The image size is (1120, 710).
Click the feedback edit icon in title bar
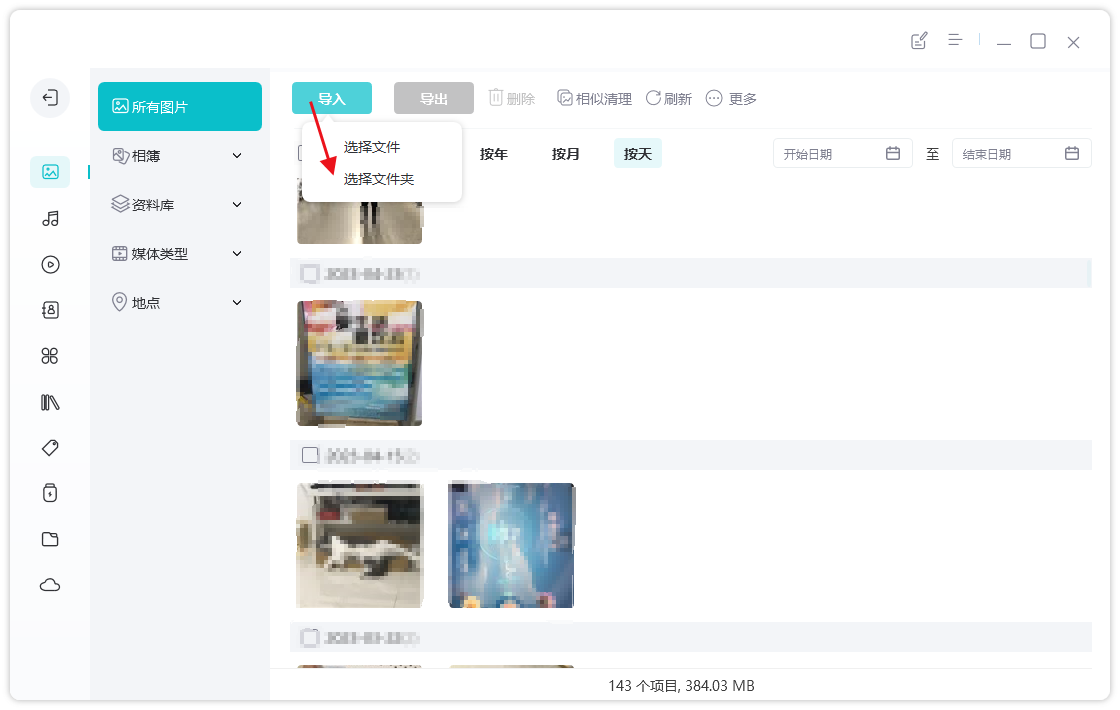pyautogui.click(x=919, y=41)
